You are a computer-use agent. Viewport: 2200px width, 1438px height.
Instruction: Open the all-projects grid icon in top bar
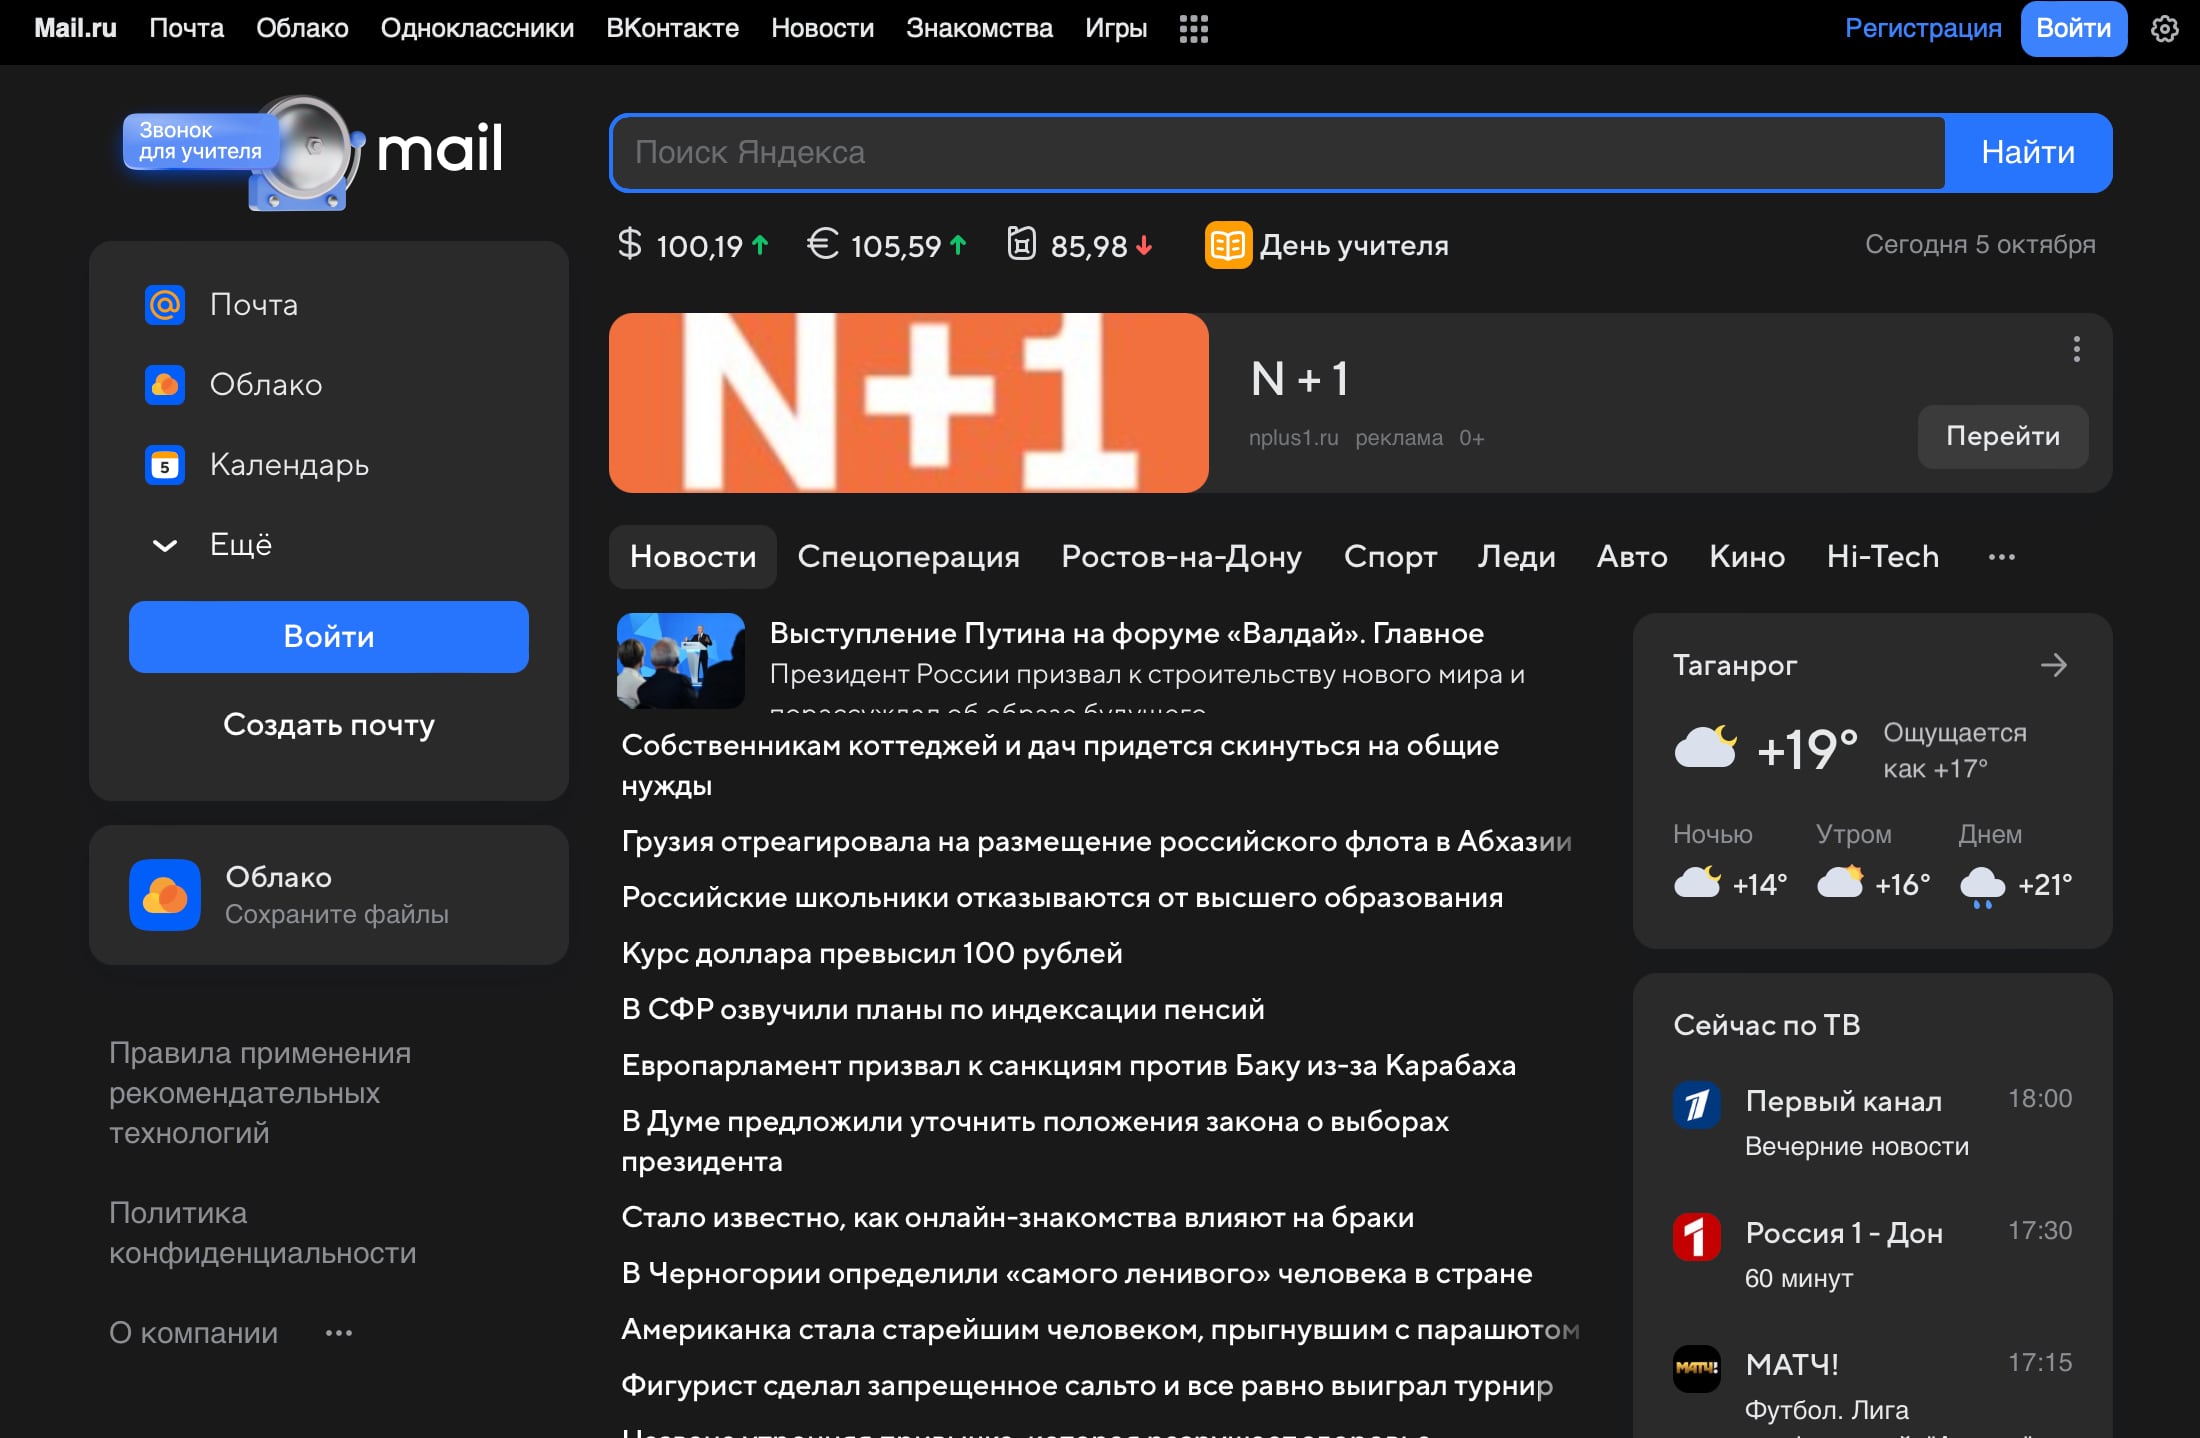point(1193,29)
